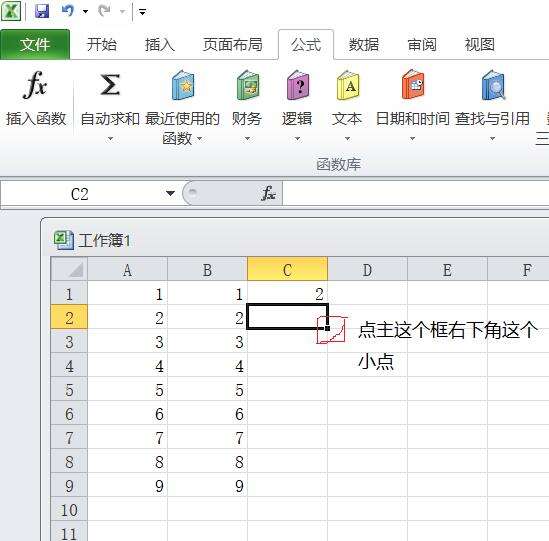Select column B header

[207, 270]
